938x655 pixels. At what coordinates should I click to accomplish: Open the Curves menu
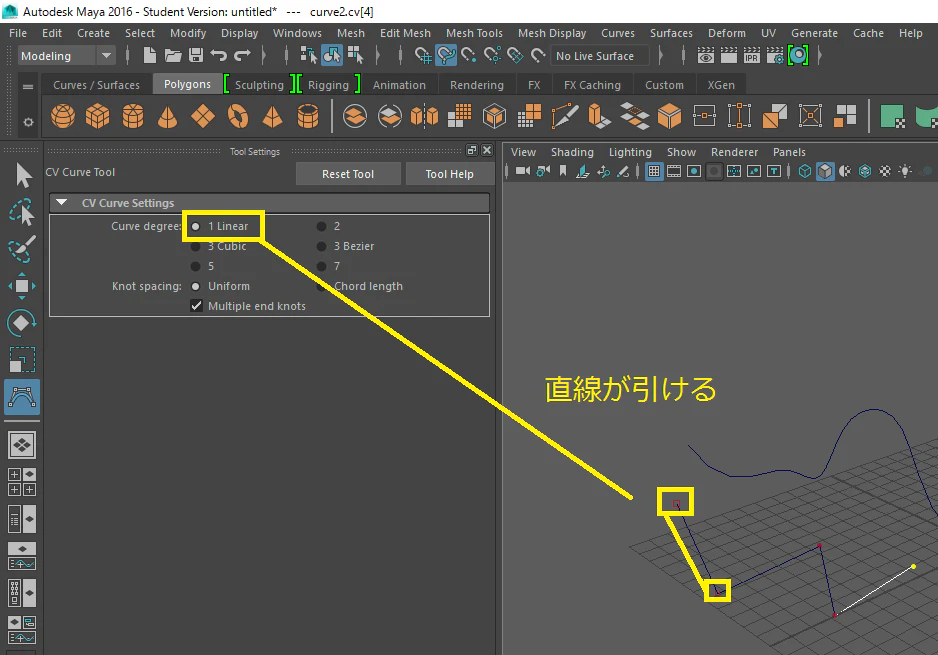tap(617, 33)
